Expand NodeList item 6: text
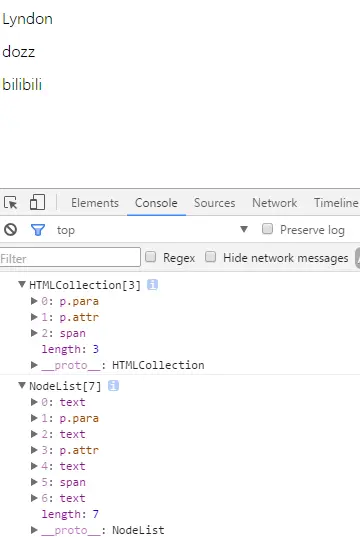 34,498
